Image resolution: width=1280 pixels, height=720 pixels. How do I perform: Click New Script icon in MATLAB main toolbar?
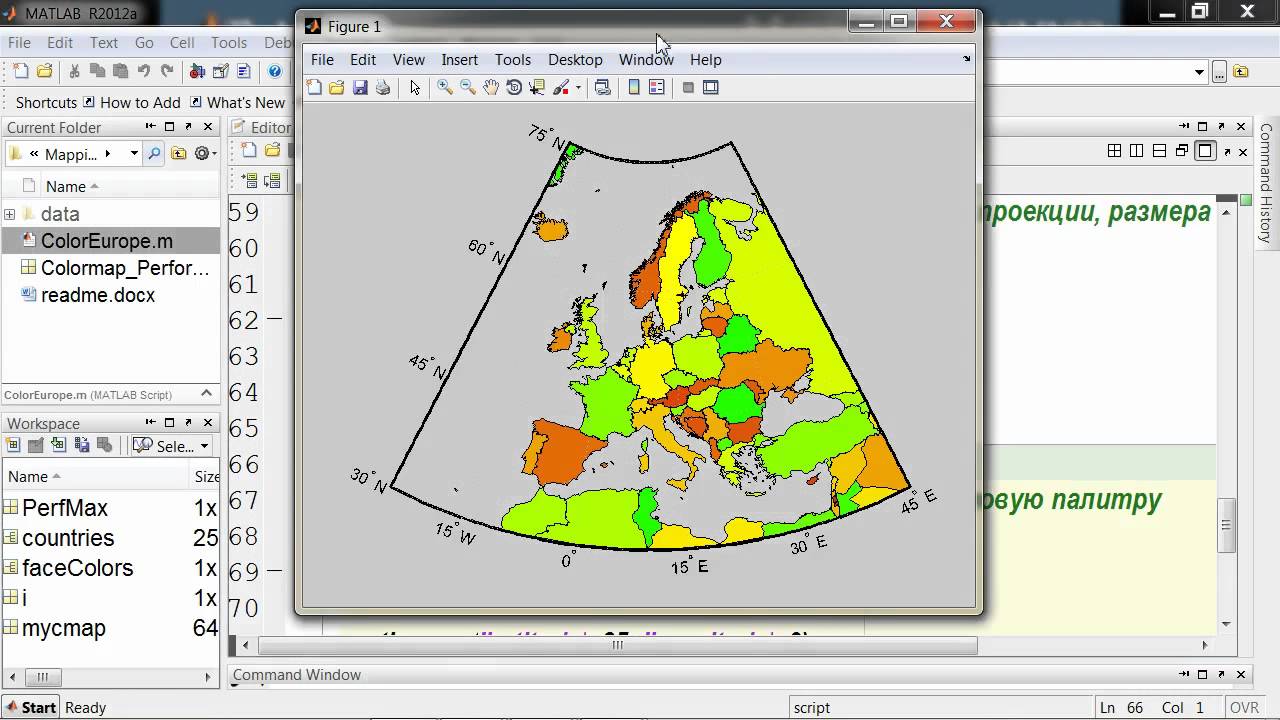[x=21, y=71]
